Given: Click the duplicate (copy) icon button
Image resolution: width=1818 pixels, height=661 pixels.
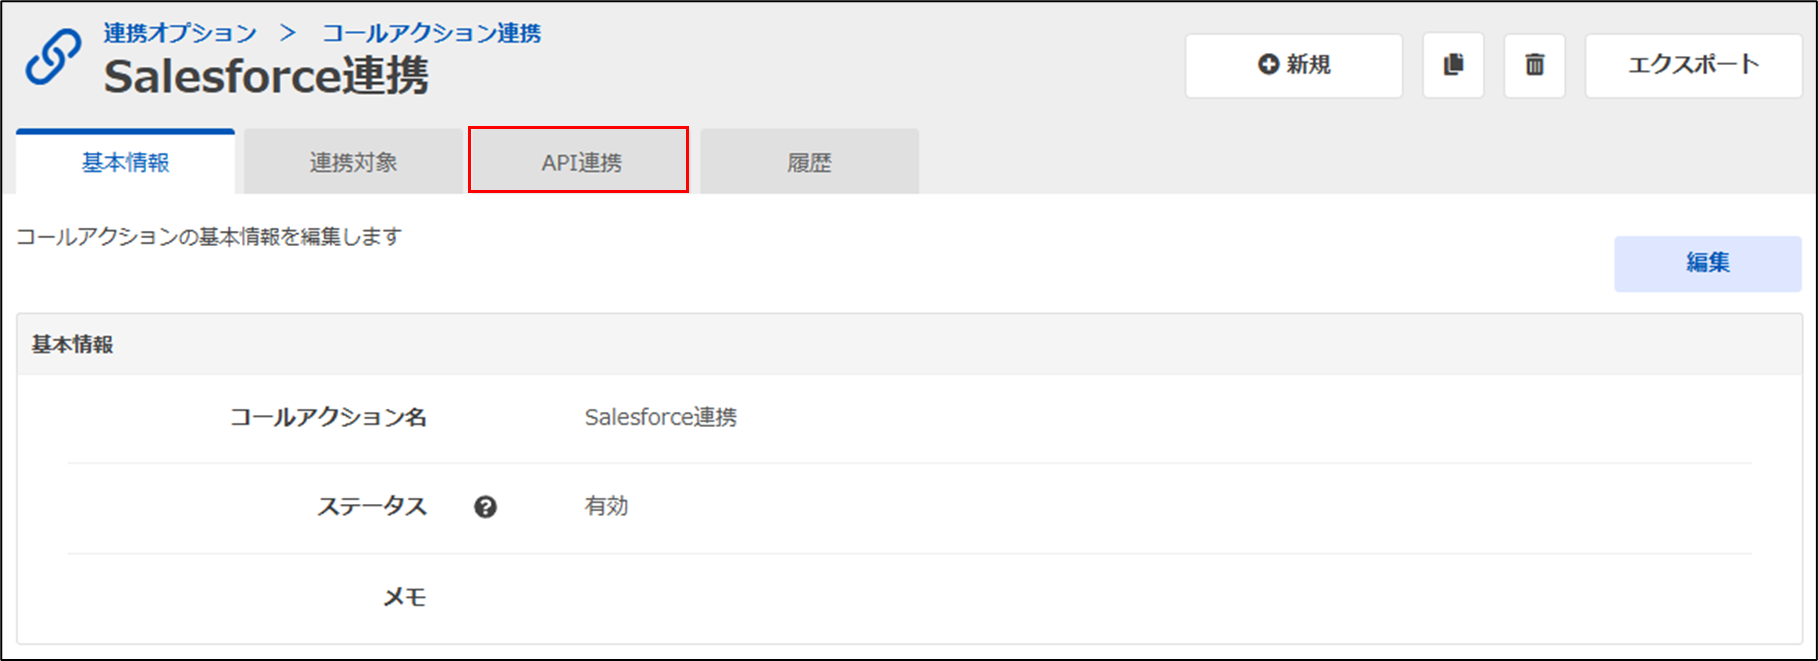Looking at the screenshot, I should point(1453,65).
